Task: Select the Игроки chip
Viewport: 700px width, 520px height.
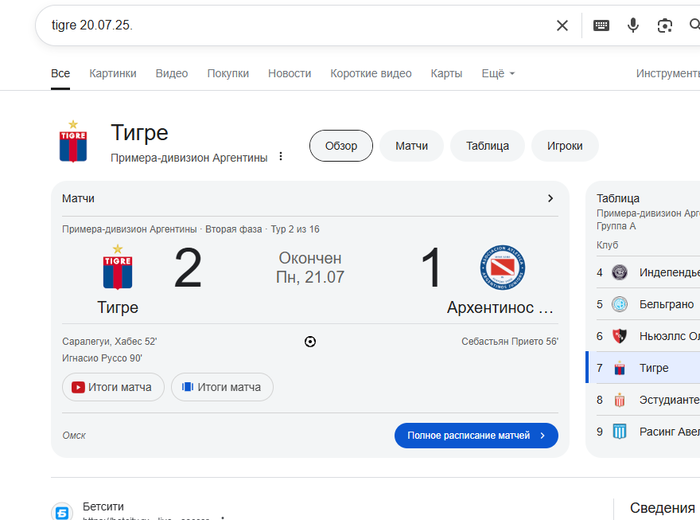Action: [x=565, y=146]
